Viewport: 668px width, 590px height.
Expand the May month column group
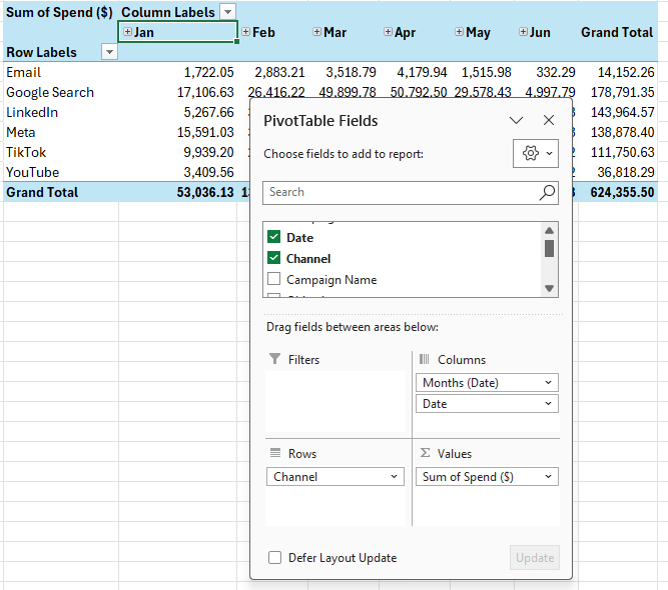(x=459, y=32)
